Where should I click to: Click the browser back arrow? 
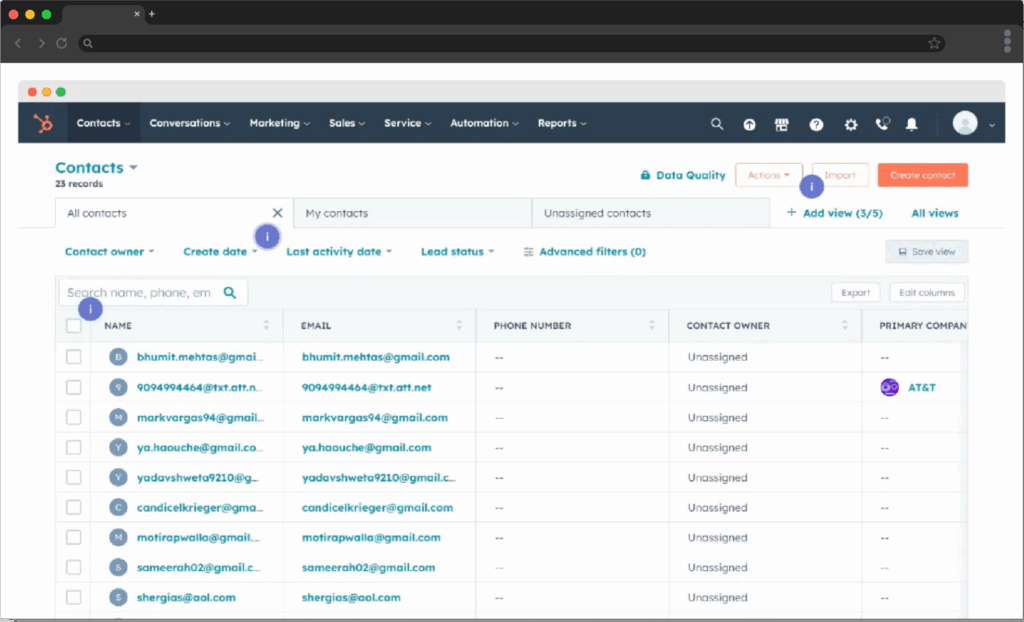(x=18, y=43)
